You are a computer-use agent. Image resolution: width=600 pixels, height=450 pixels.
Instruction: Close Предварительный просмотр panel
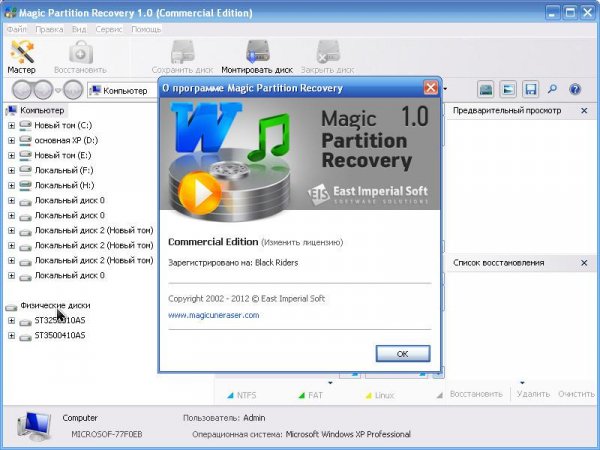[x=584, y=111]
